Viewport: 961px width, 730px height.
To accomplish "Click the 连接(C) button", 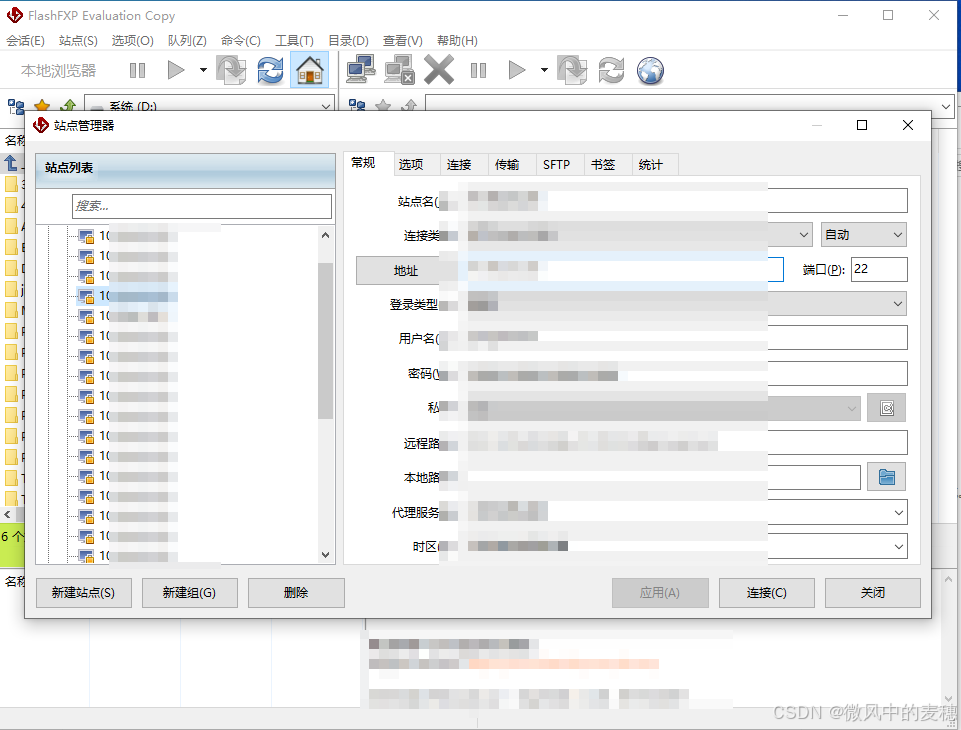I will [x=766, y=593].
